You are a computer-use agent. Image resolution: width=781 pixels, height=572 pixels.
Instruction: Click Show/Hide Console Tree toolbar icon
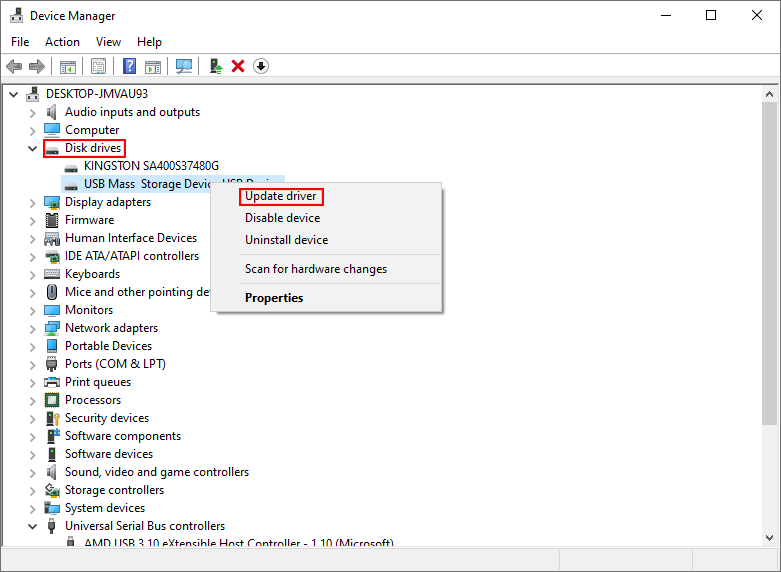pyautogui.click(x=68, y=66)
